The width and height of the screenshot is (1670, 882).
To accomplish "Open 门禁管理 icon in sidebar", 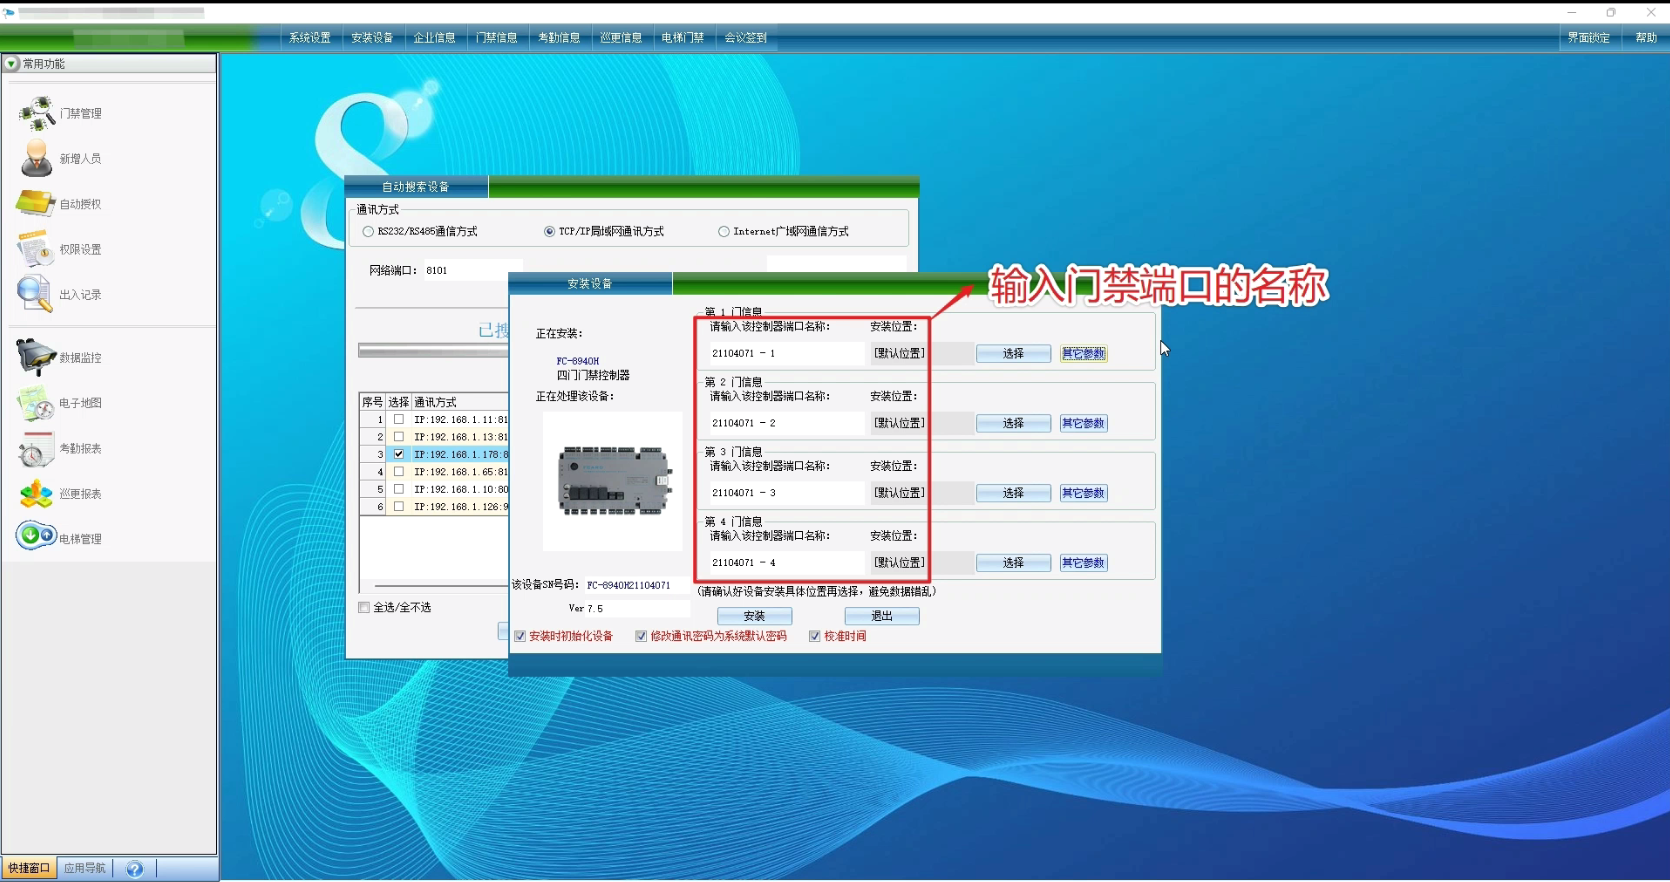I will pyautogui.click(x=36, y=113).
